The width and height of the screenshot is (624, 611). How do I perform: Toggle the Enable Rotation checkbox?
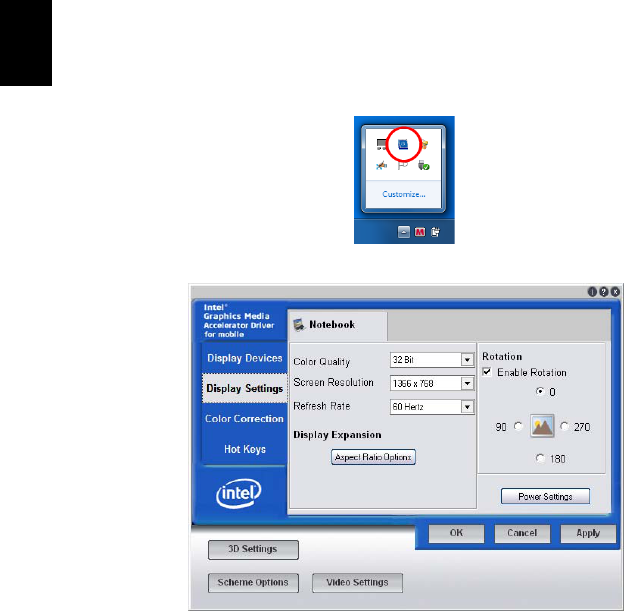[487, 372]
